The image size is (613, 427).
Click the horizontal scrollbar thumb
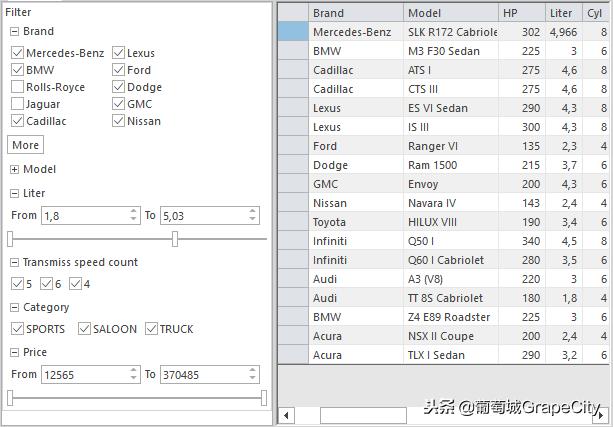point(363,415)
